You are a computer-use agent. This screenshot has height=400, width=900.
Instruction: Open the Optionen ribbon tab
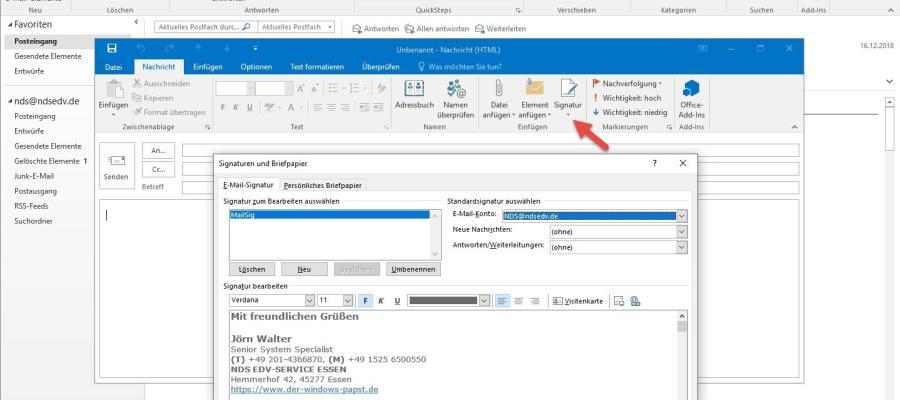click(256, 66)
